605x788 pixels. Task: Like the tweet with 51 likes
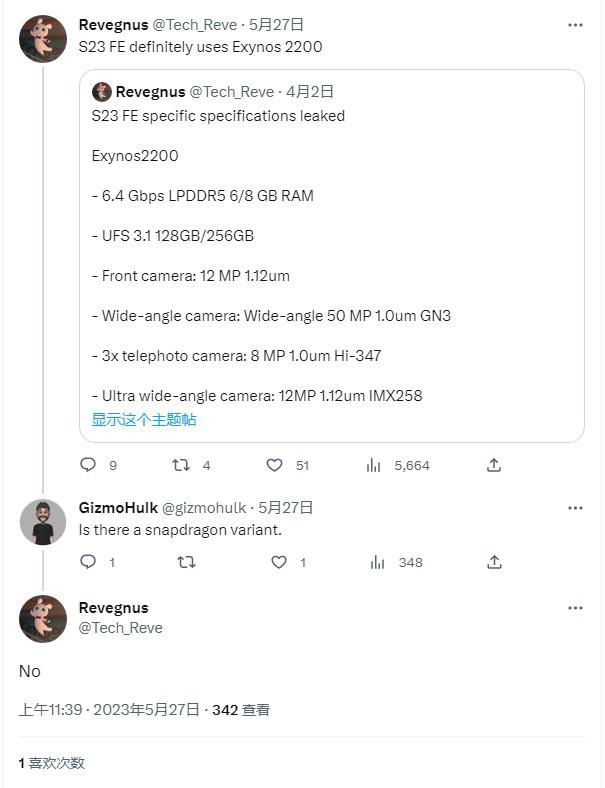point(274,465)
